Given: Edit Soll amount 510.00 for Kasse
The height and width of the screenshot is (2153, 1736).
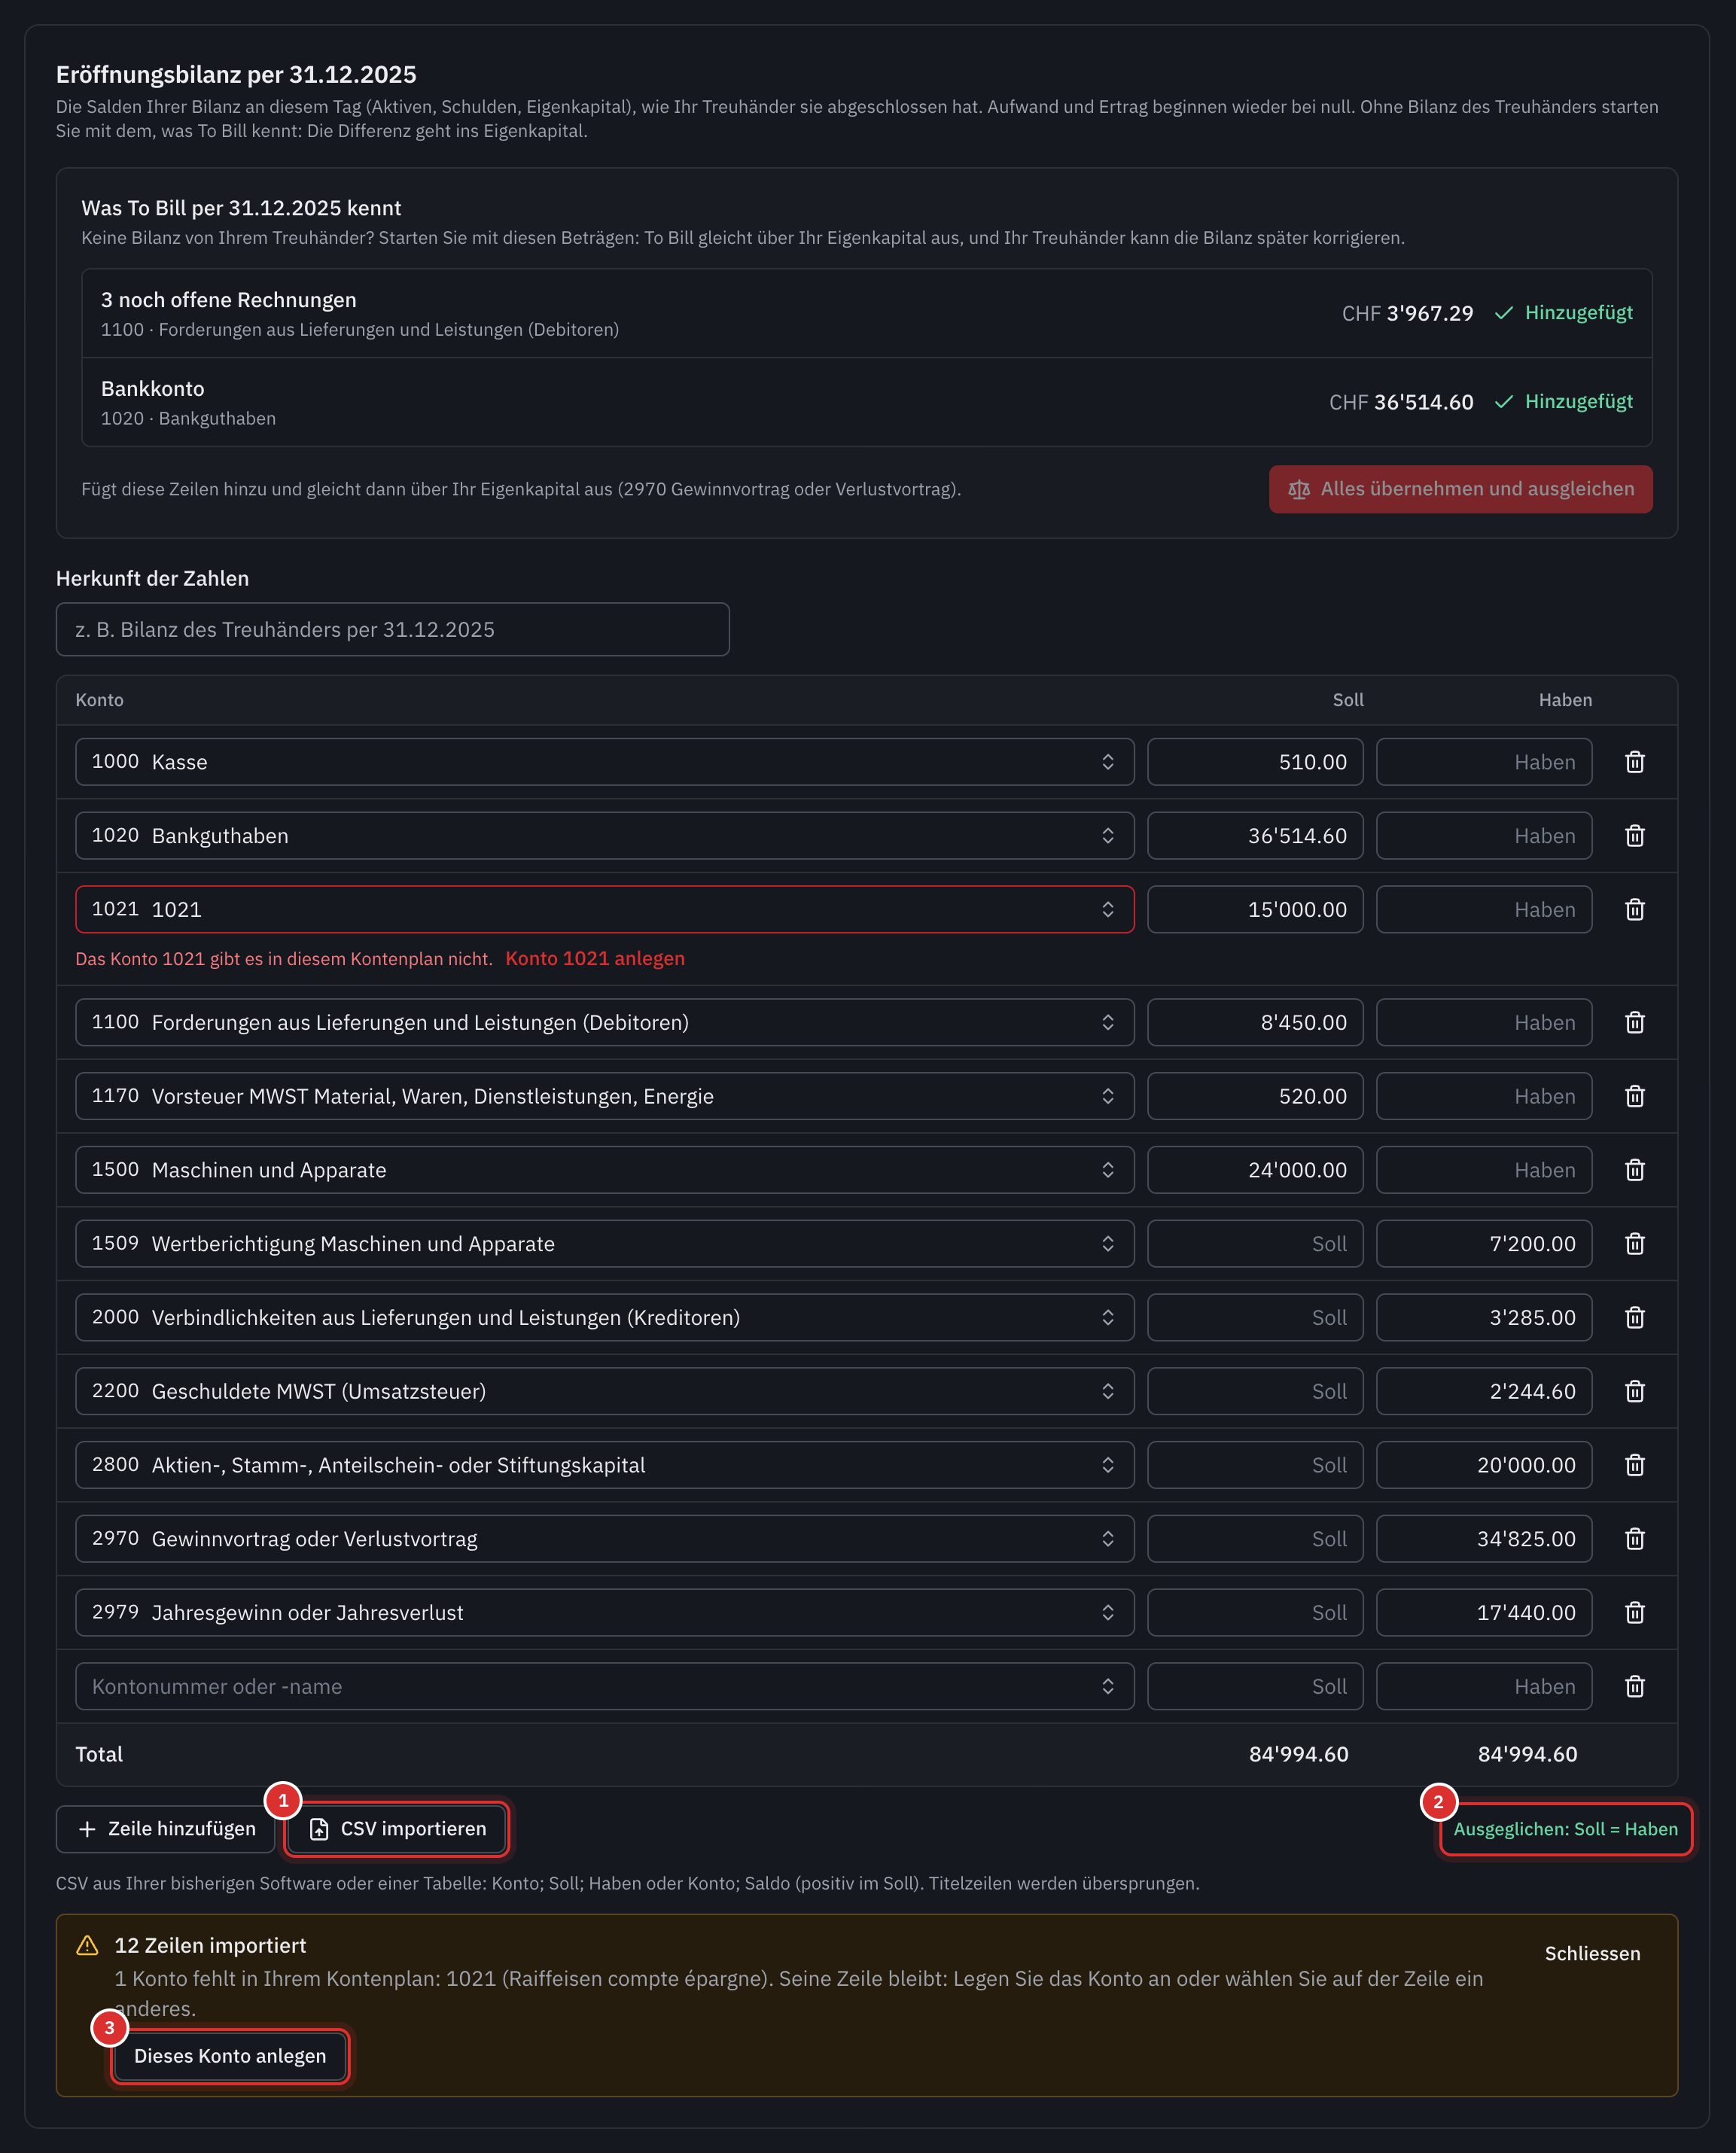Looking at the screenshot, I should [1255, 762].
